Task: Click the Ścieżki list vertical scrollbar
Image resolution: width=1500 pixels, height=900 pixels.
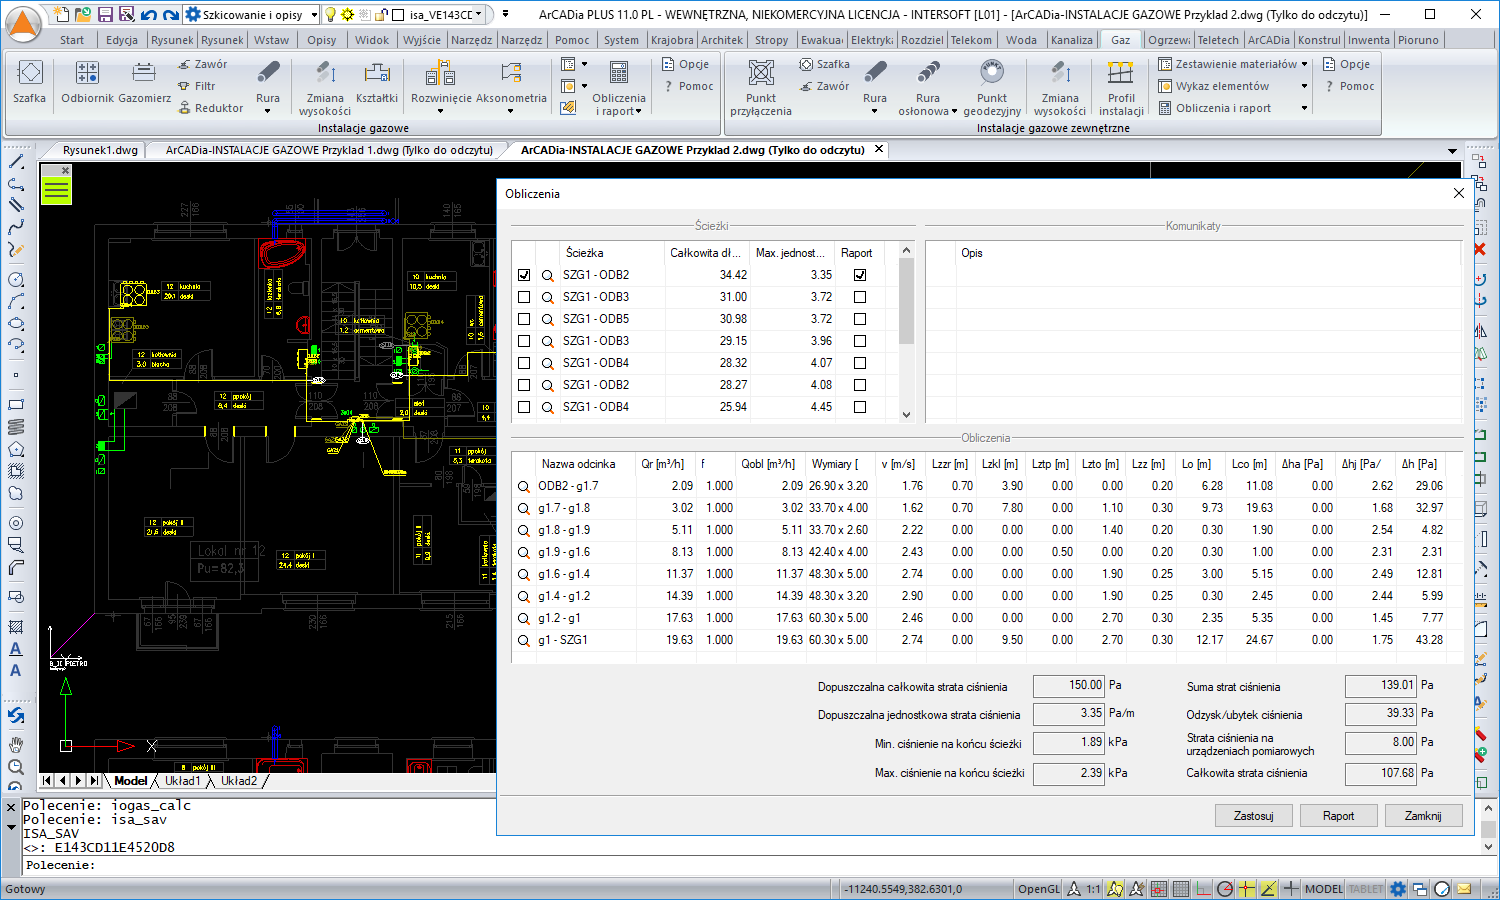Action: [x=907, y=332]
